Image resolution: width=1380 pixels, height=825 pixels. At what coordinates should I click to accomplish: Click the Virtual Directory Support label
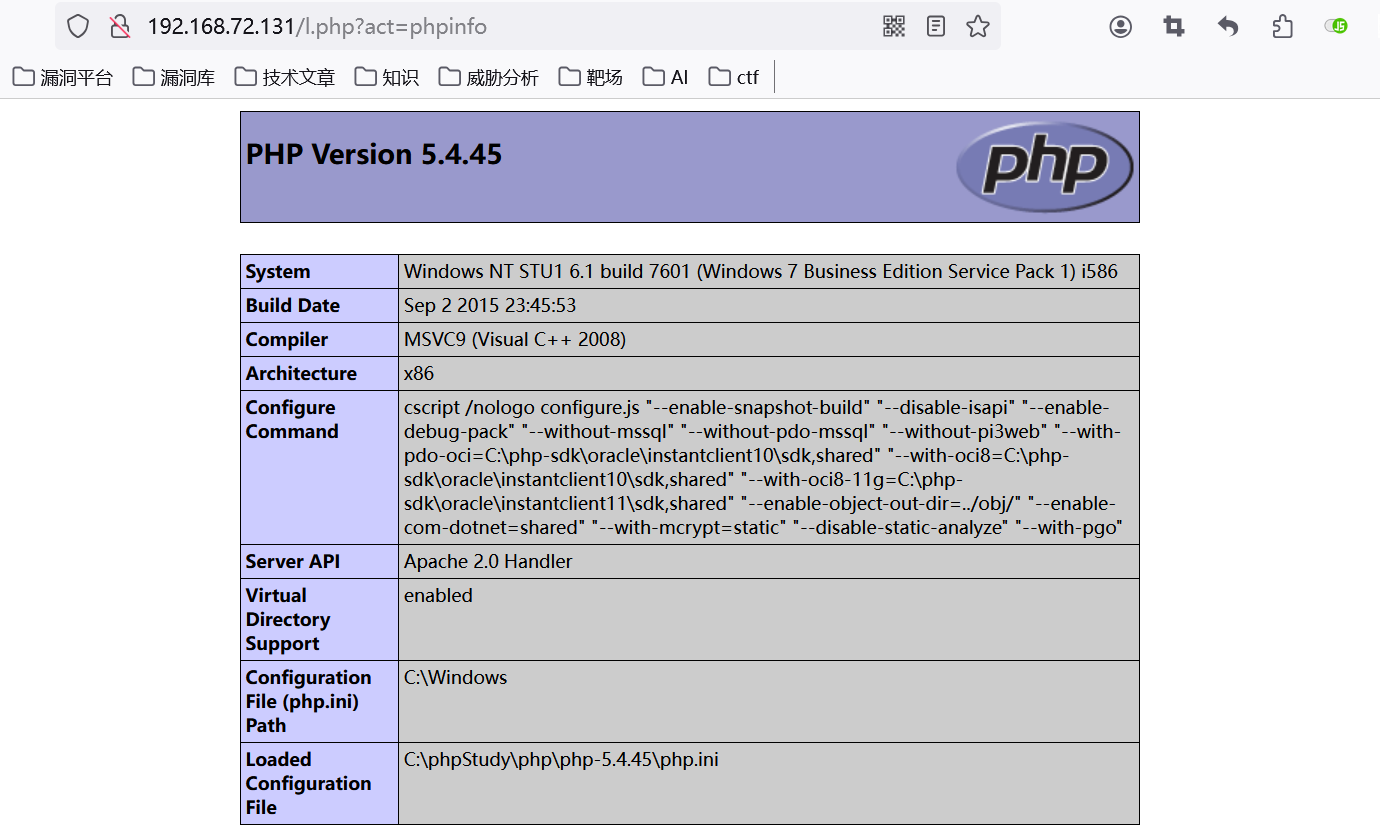(288, 620)
